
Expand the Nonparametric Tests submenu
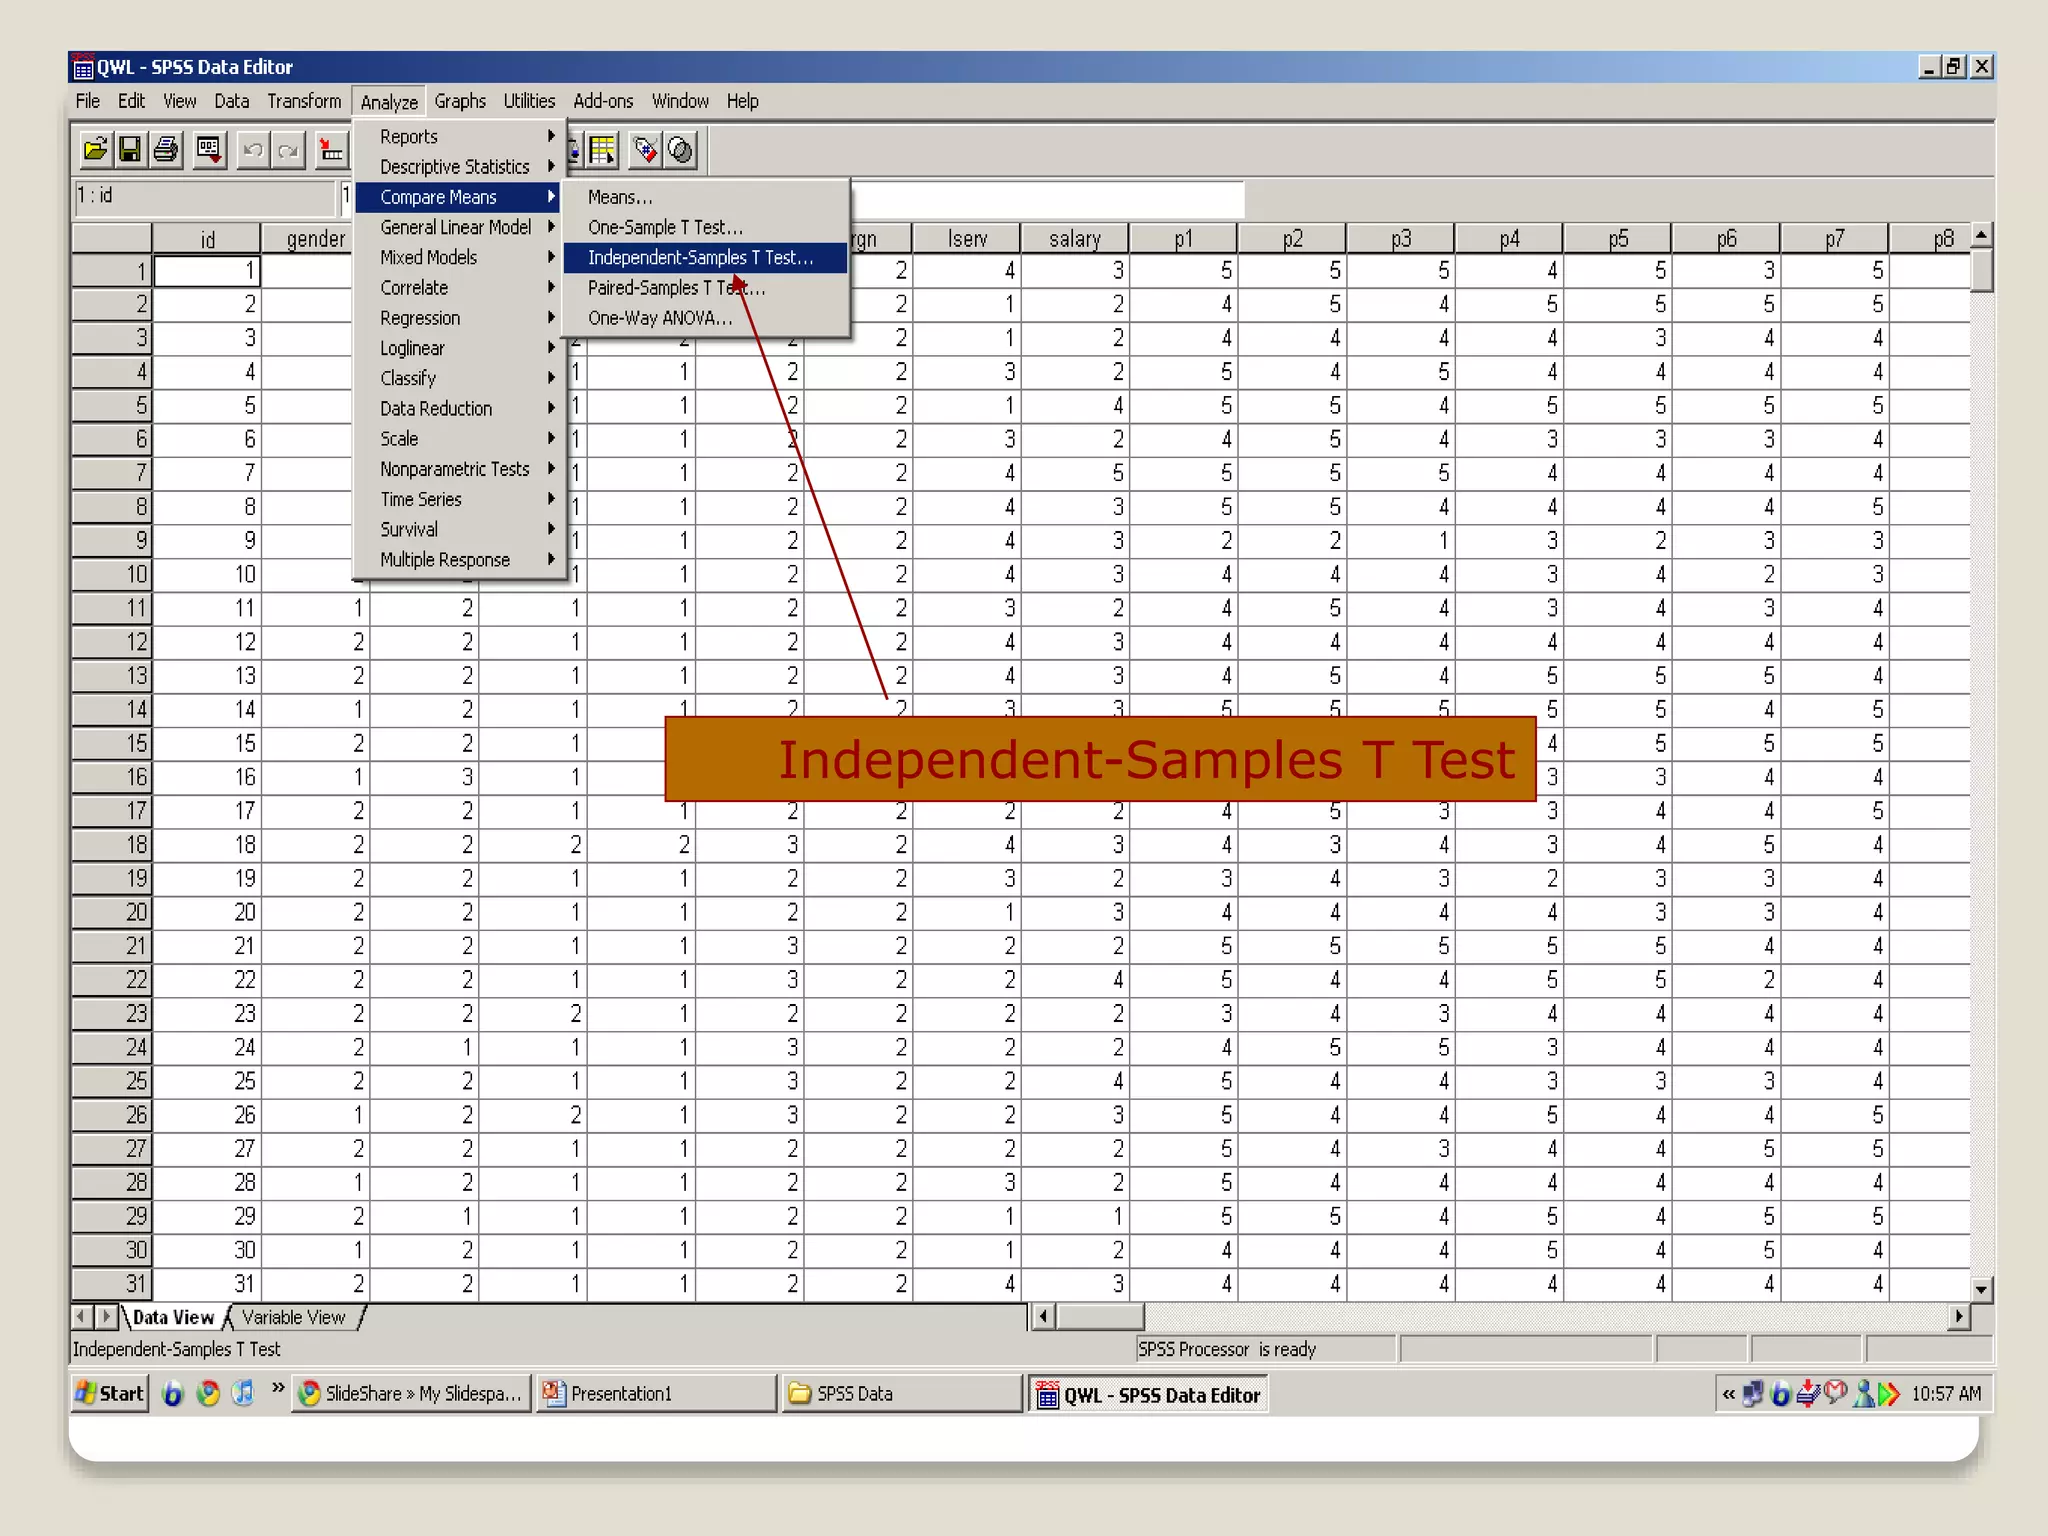coord(455,469)
